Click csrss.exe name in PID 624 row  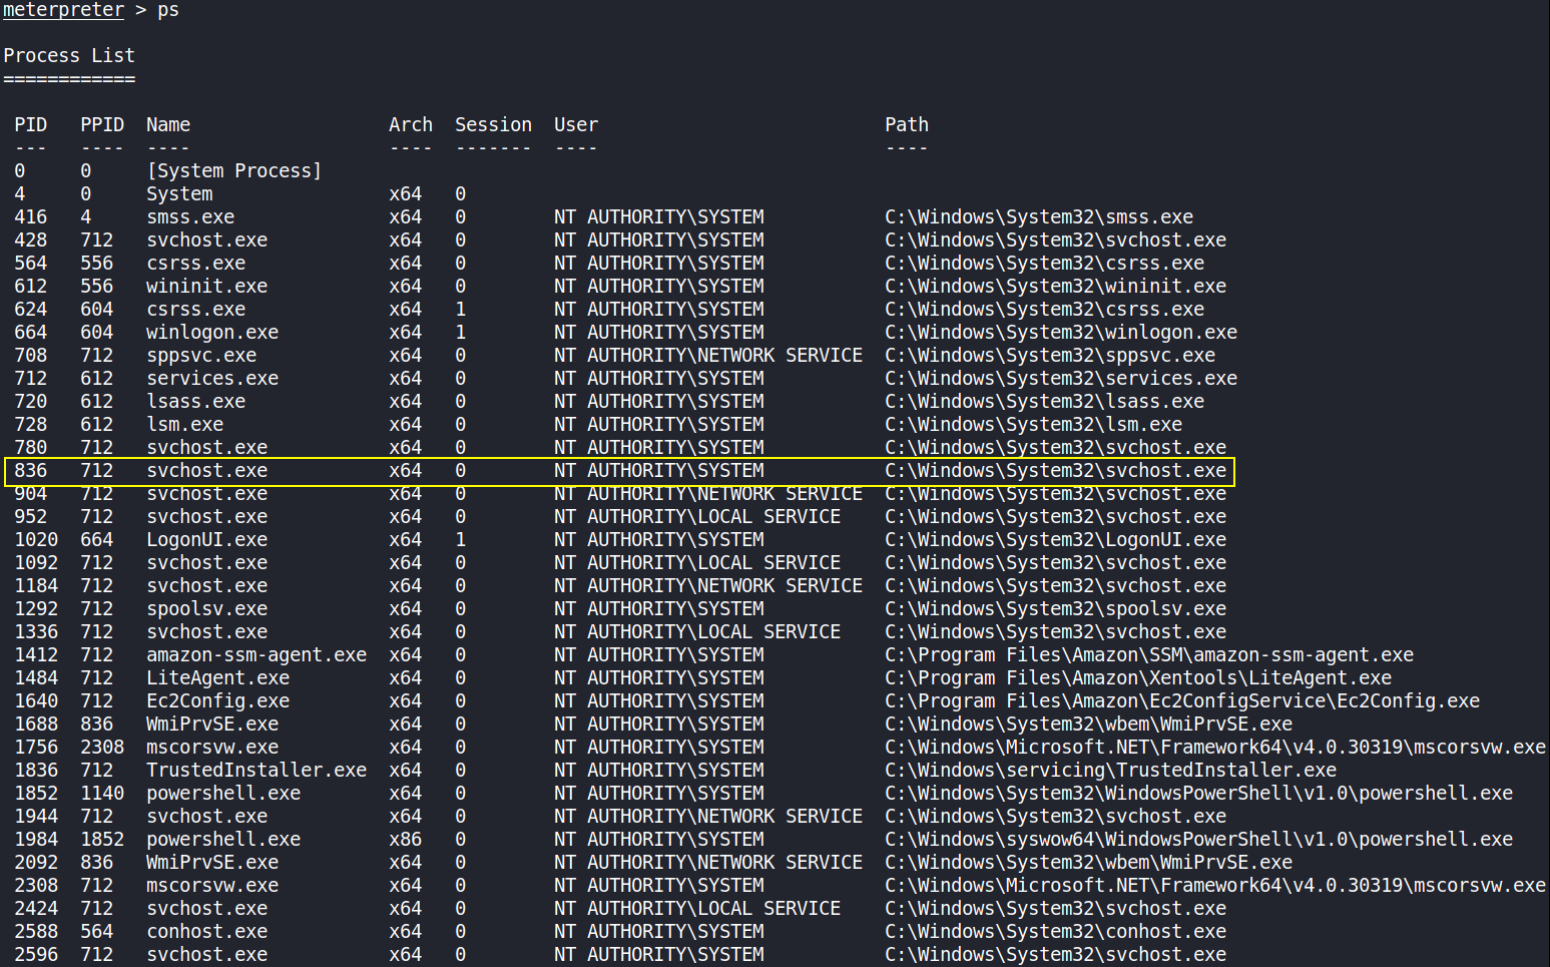pos(195,309)
